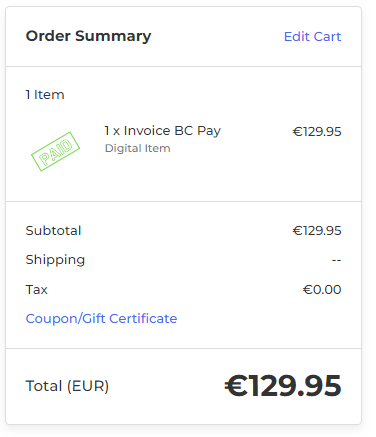Click the Total (EUR) label
The height and width of the screenshot is (437, 376).
[67, 386]
